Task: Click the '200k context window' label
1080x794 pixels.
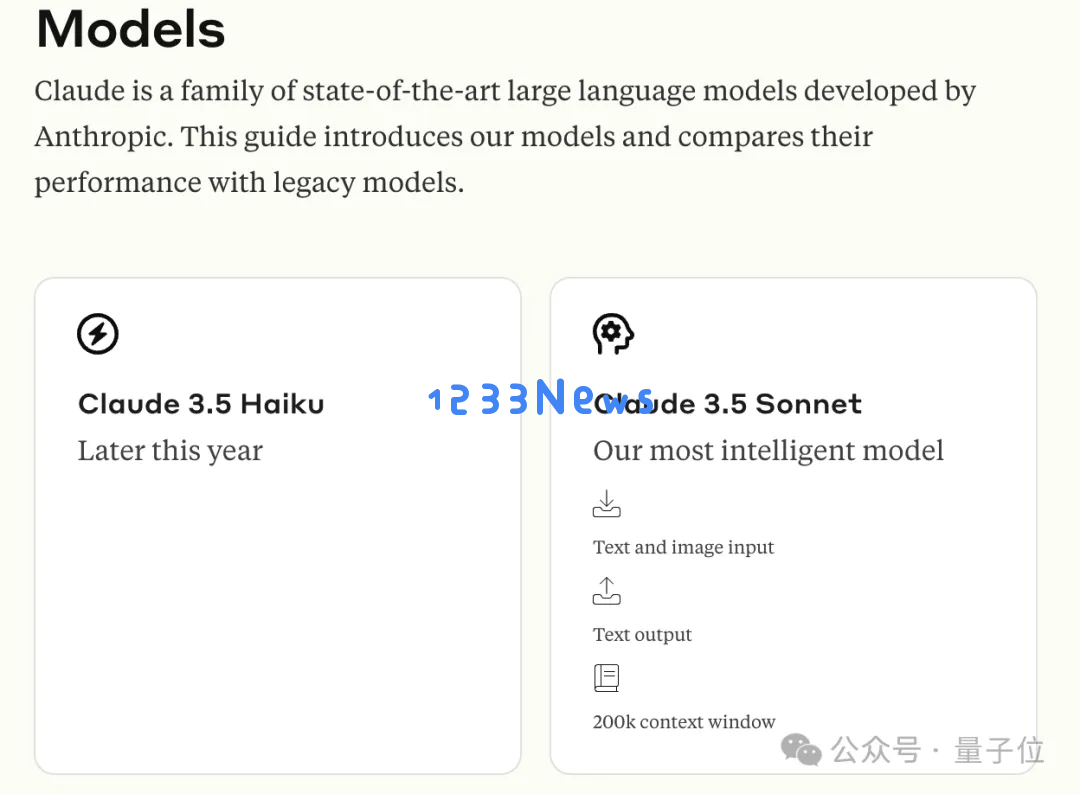Action: click(684, 722)
